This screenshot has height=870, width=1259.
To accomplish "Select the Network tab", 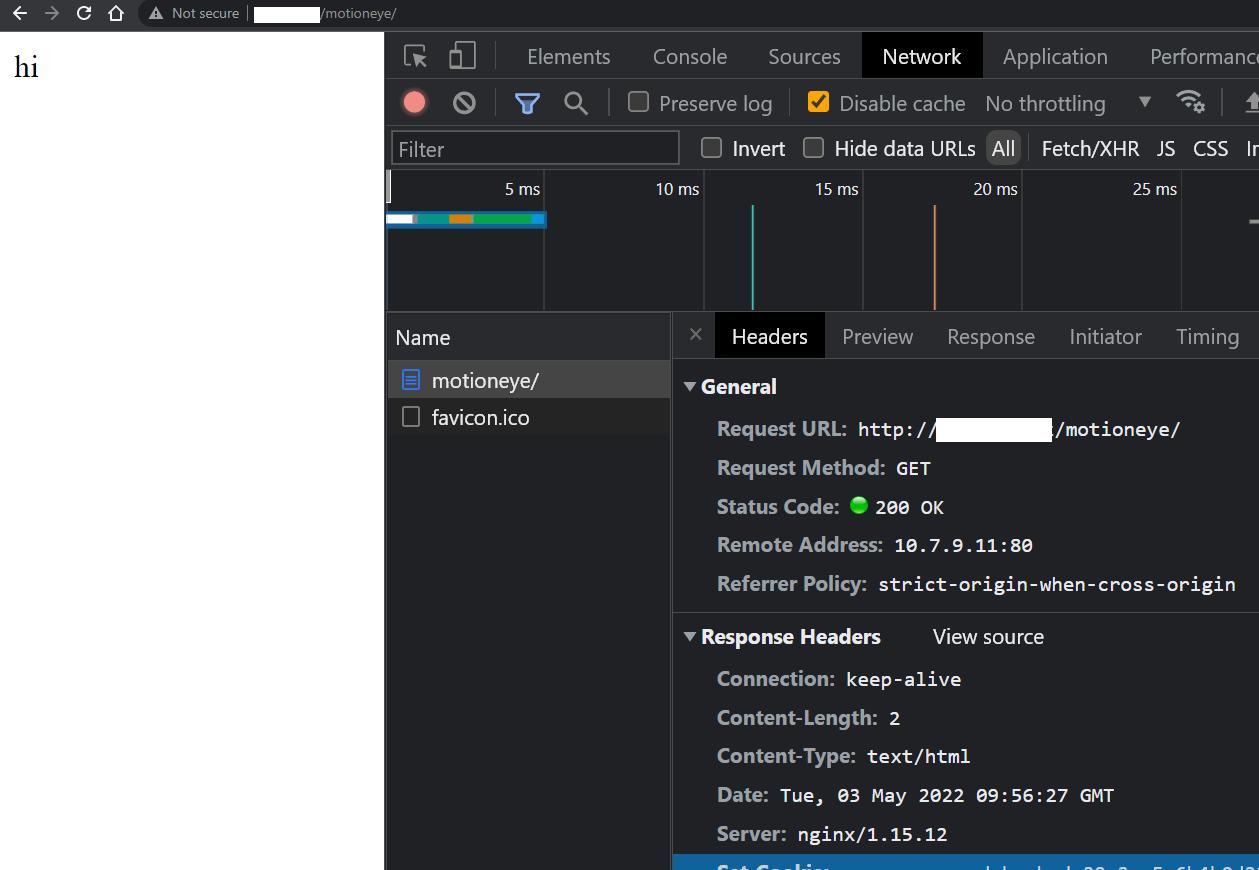I will [x=922, y=56].
